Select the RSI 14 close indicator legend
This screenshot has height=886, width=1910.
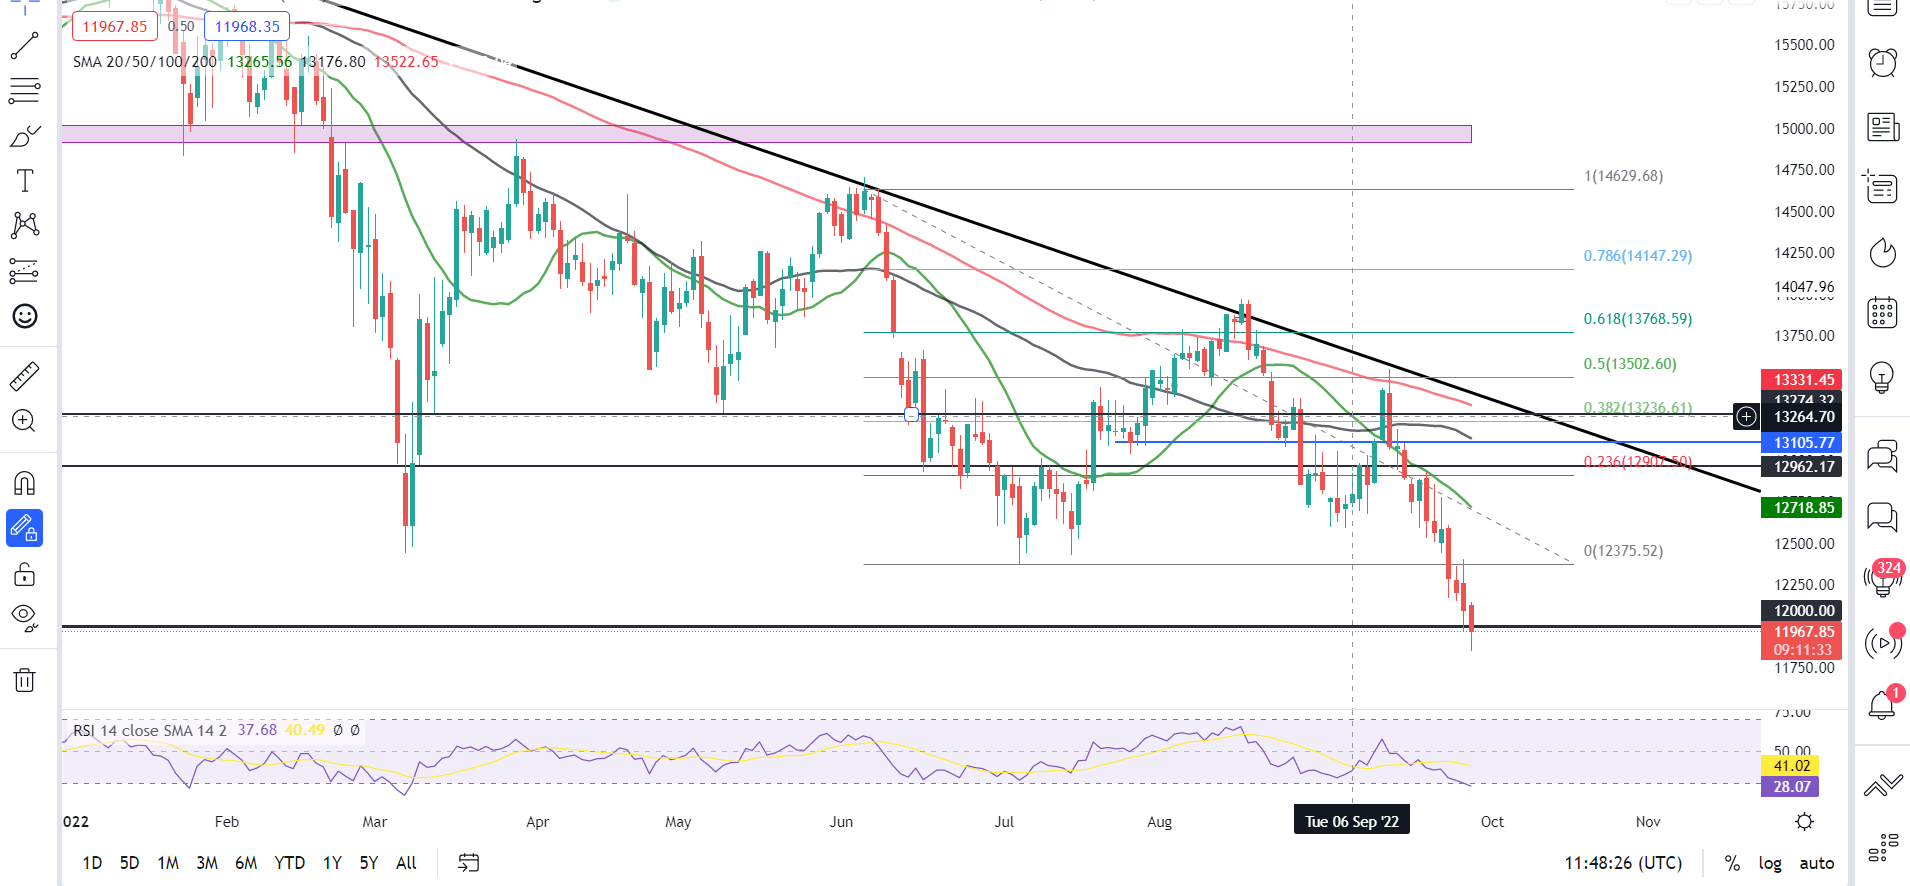click(x=150, y=730)
